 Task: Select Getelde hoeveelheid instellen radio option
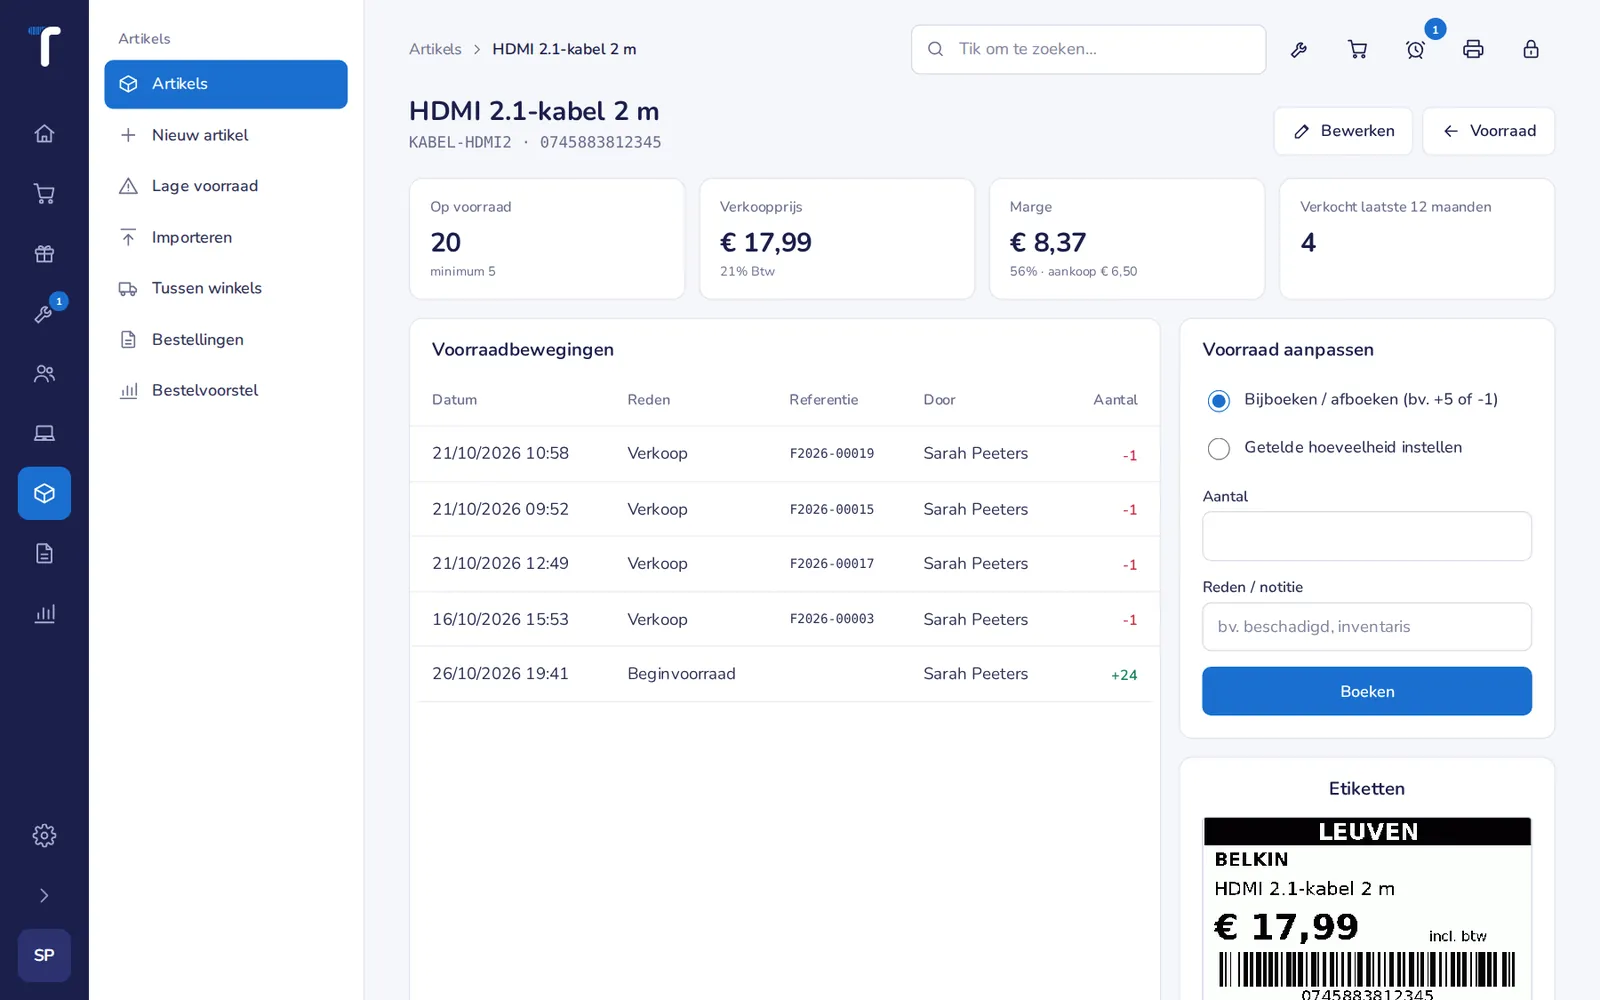pyautogui.click(x=1218, y=448)
